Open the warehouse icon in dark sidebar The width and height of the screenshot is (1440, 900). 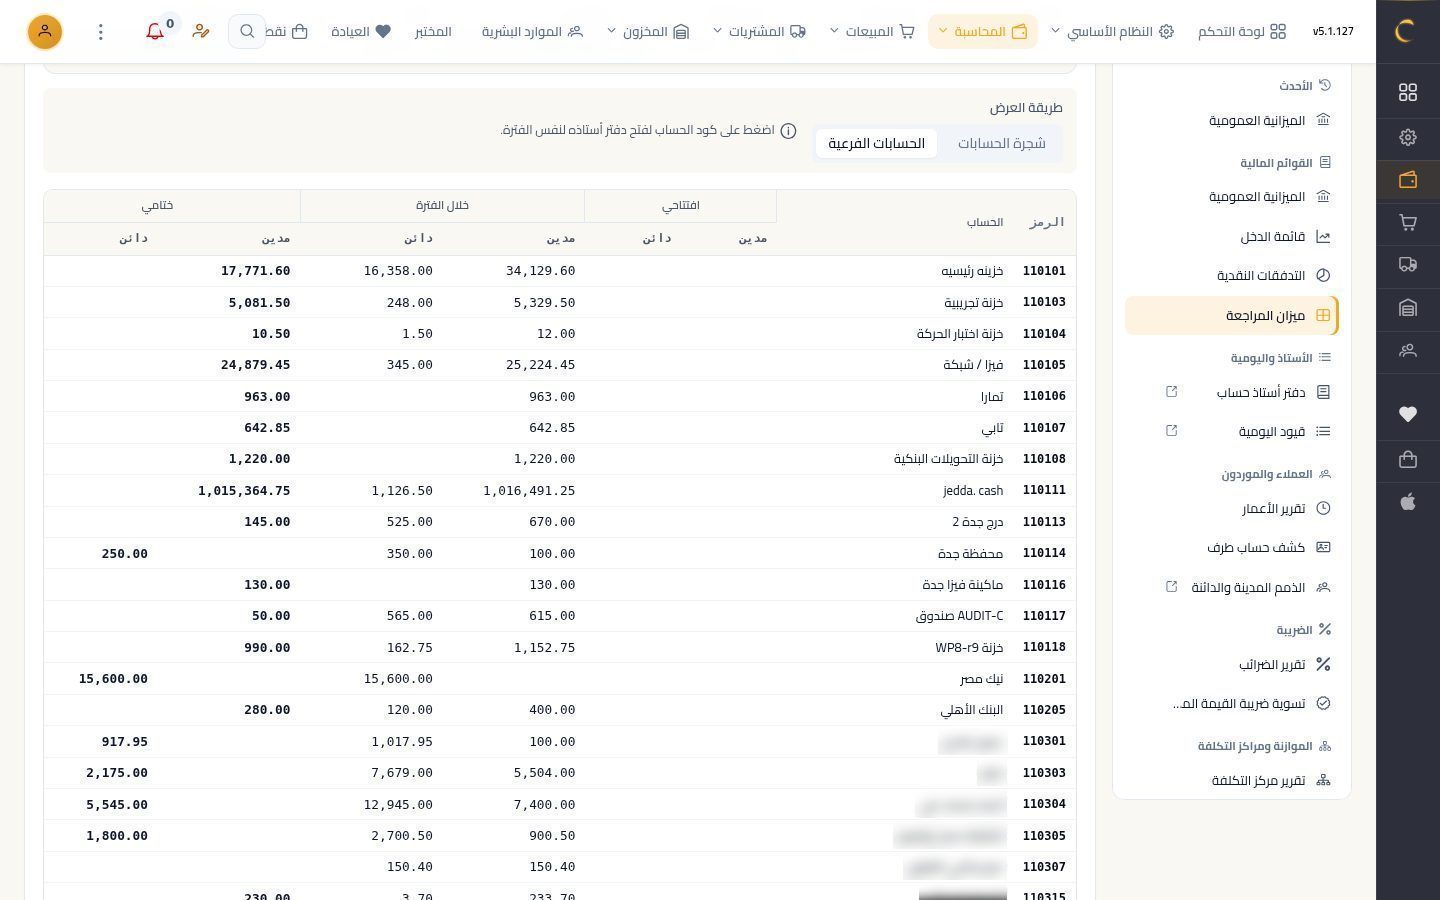1408,308
